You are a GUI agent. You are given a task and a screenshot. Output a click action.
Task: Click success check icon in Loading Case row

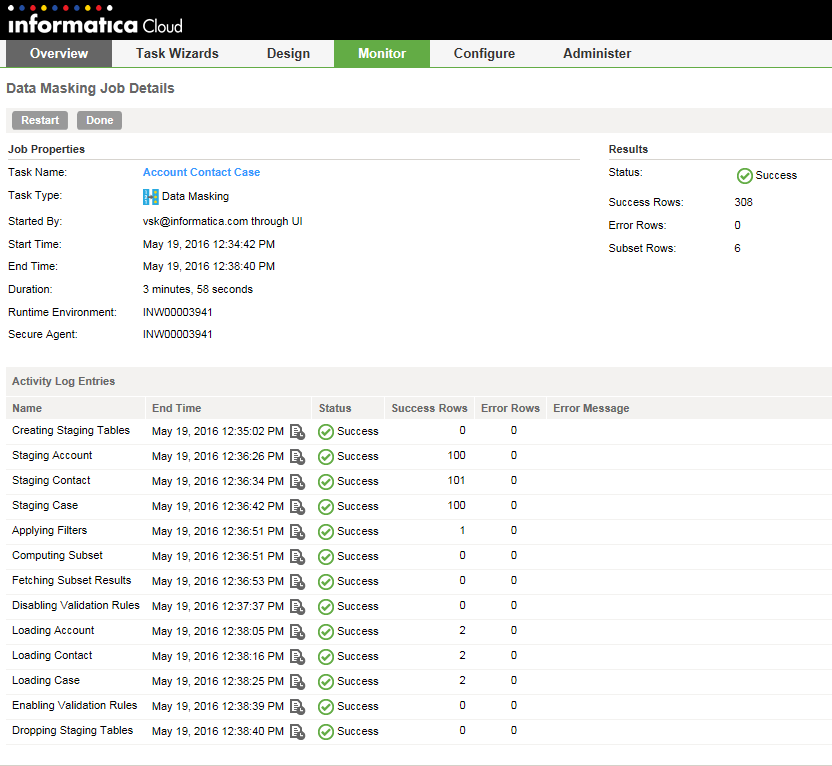click(326, 682)
